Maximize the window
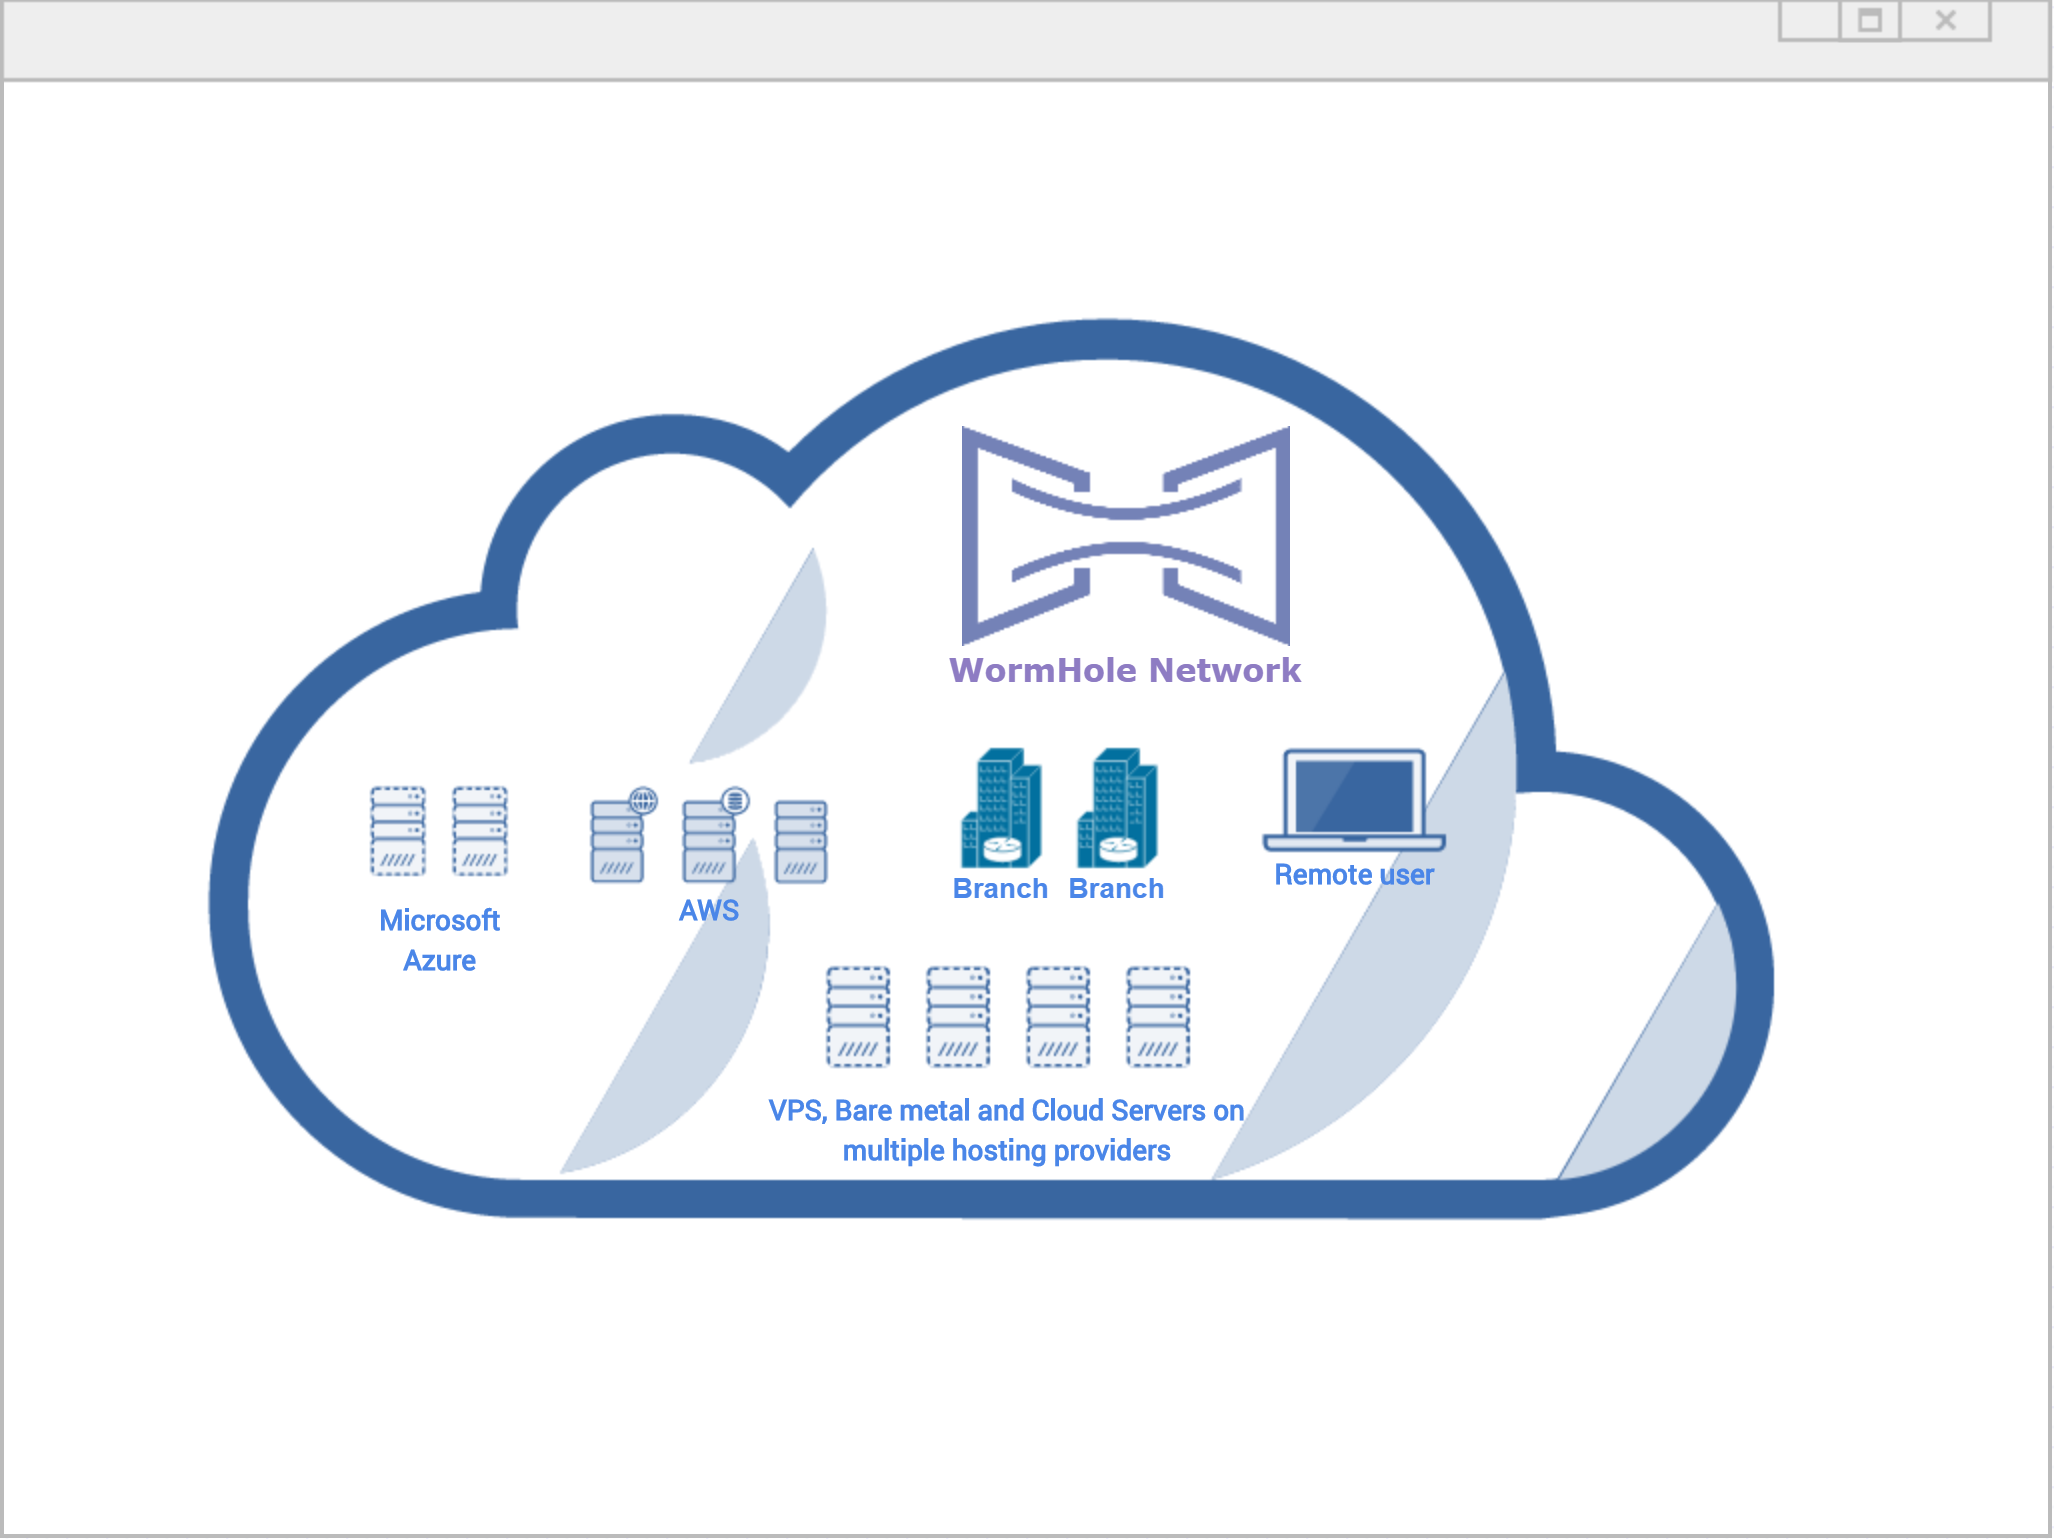2054x1539 pixels. point(1869,21)
